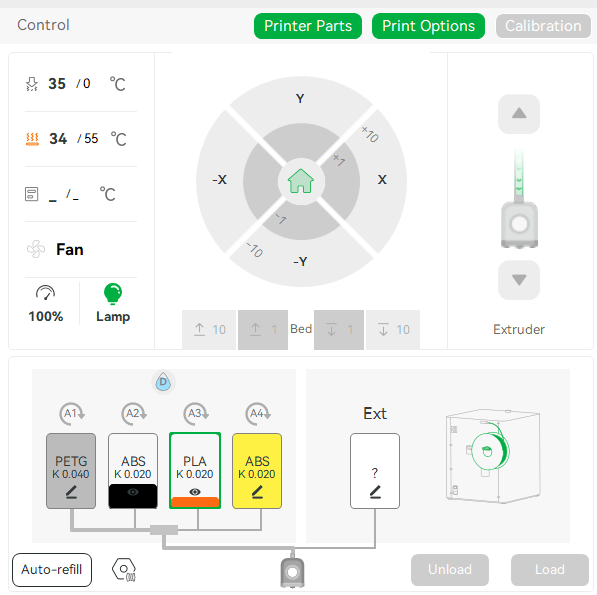Toggle the chamber Lamp bulb icon
The image size is (597, 595).
click(113, 294)
